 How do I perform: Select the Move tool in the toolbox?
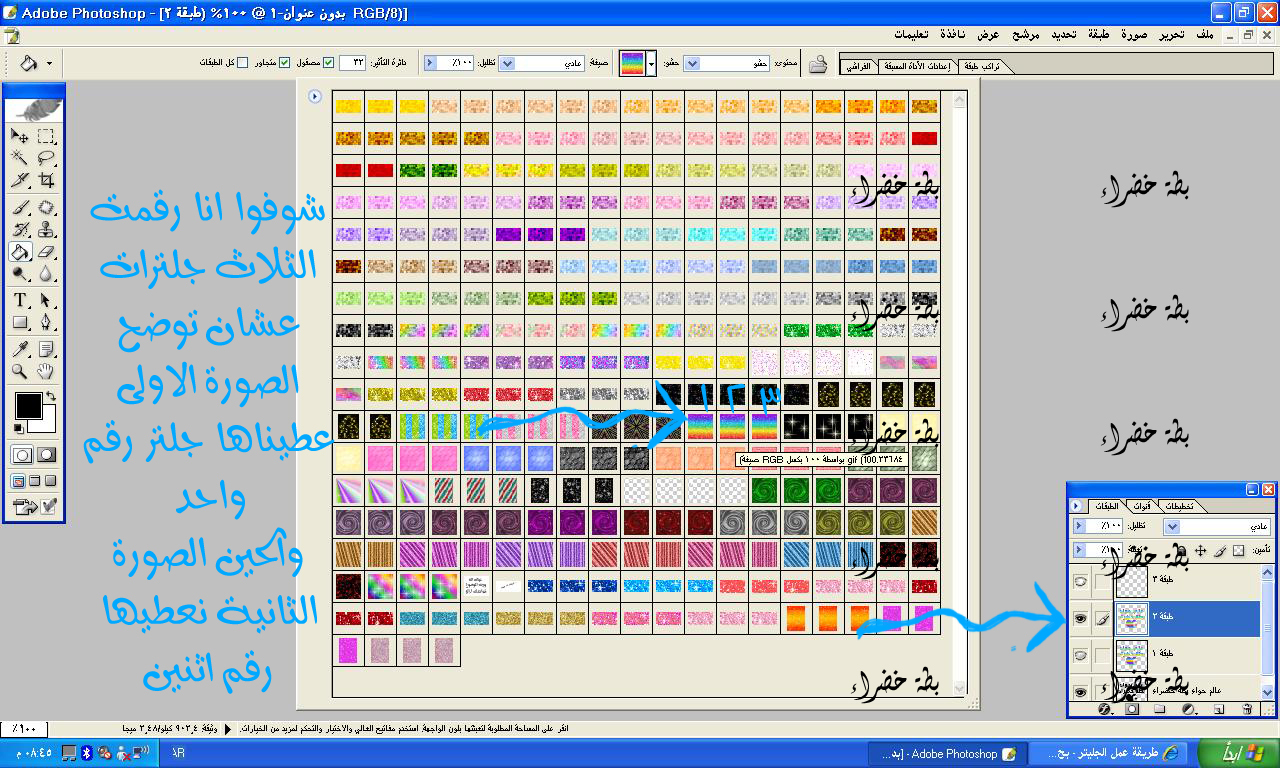(x=20, y=137)
